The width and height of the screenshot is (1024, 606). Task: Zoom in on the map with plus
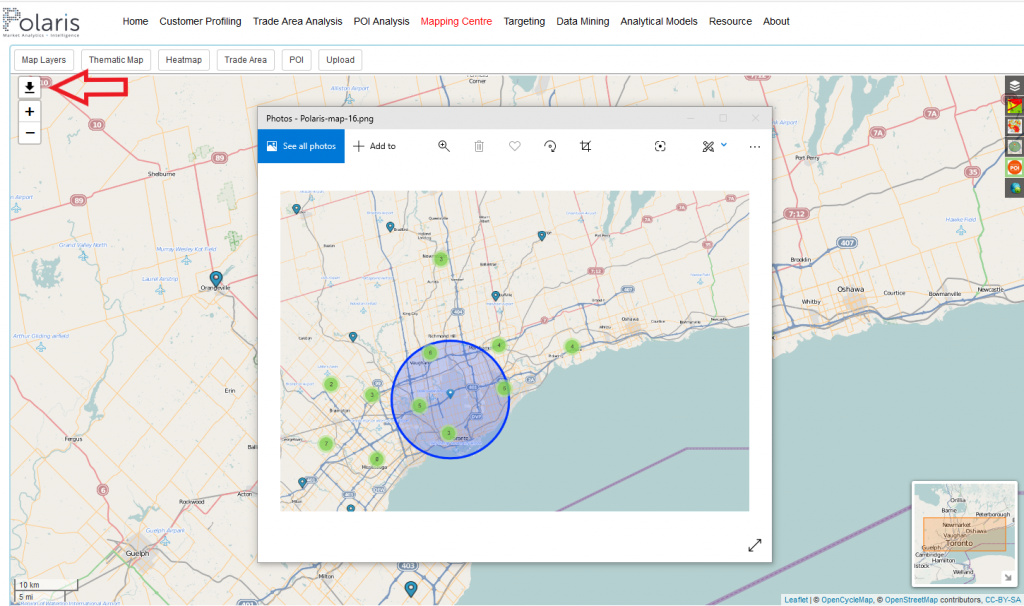[30, 112]
